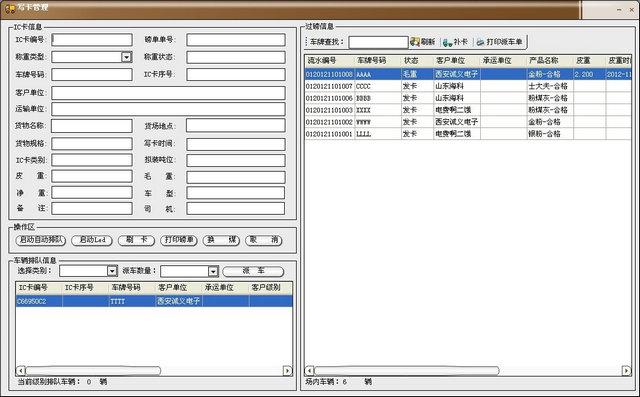This screenshot has width=640, height=397.
Task: Click 2.200 皮重 value cell
Action: tap(589, 74)
